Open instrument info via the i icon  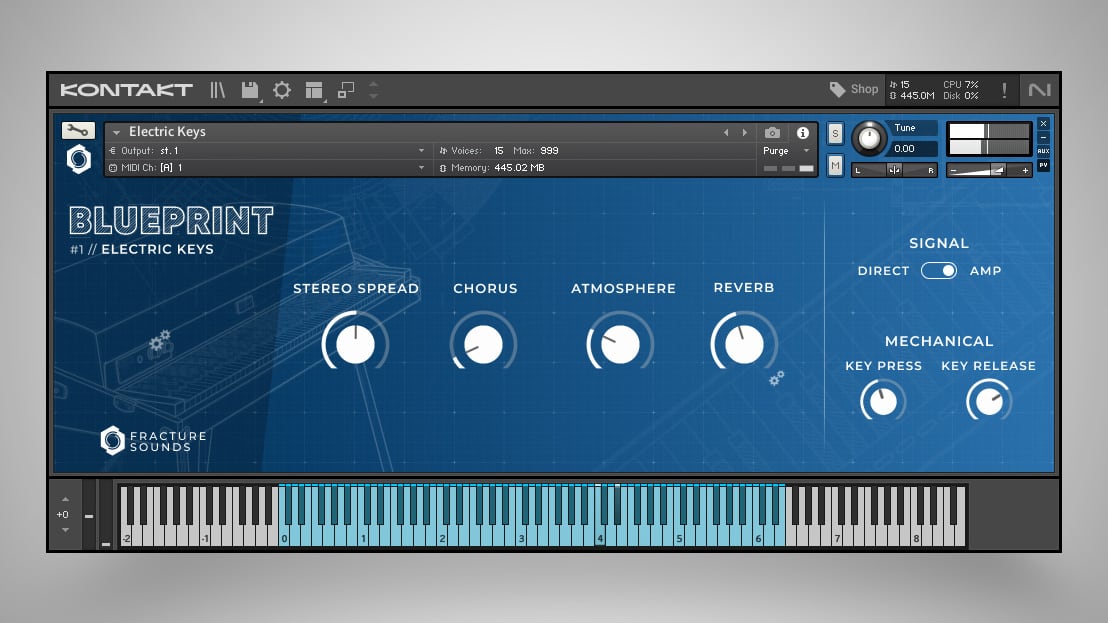tap(802, 132)
